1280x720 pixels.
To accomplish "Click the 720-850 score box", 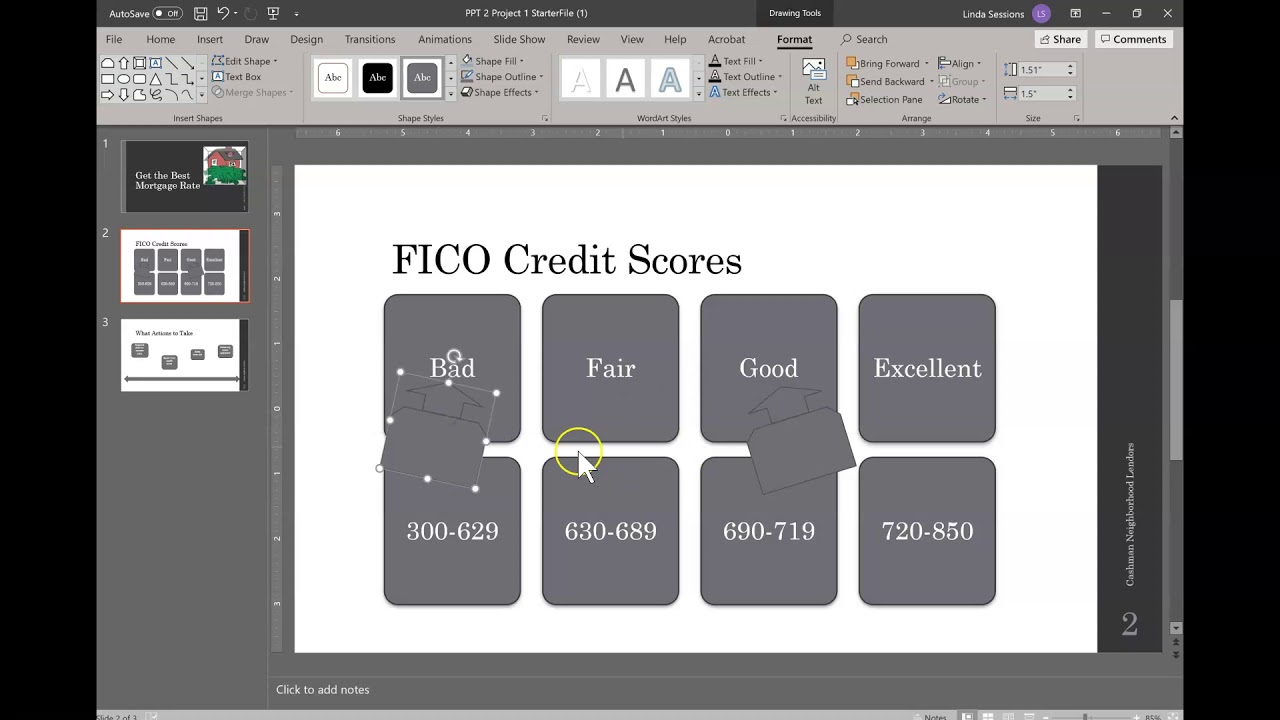I will coord(927,531).
